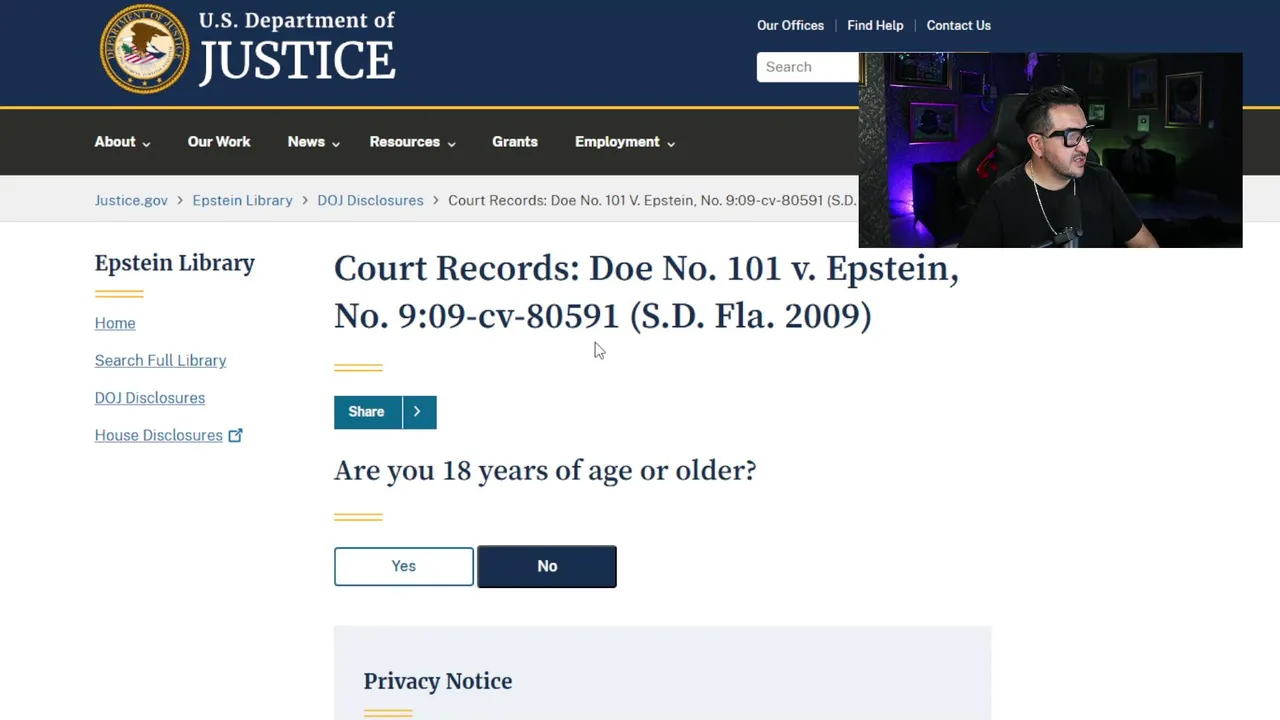Open the Resources dropdown menu
Screen dimensions: 1280x720
[x=412, y=142]
